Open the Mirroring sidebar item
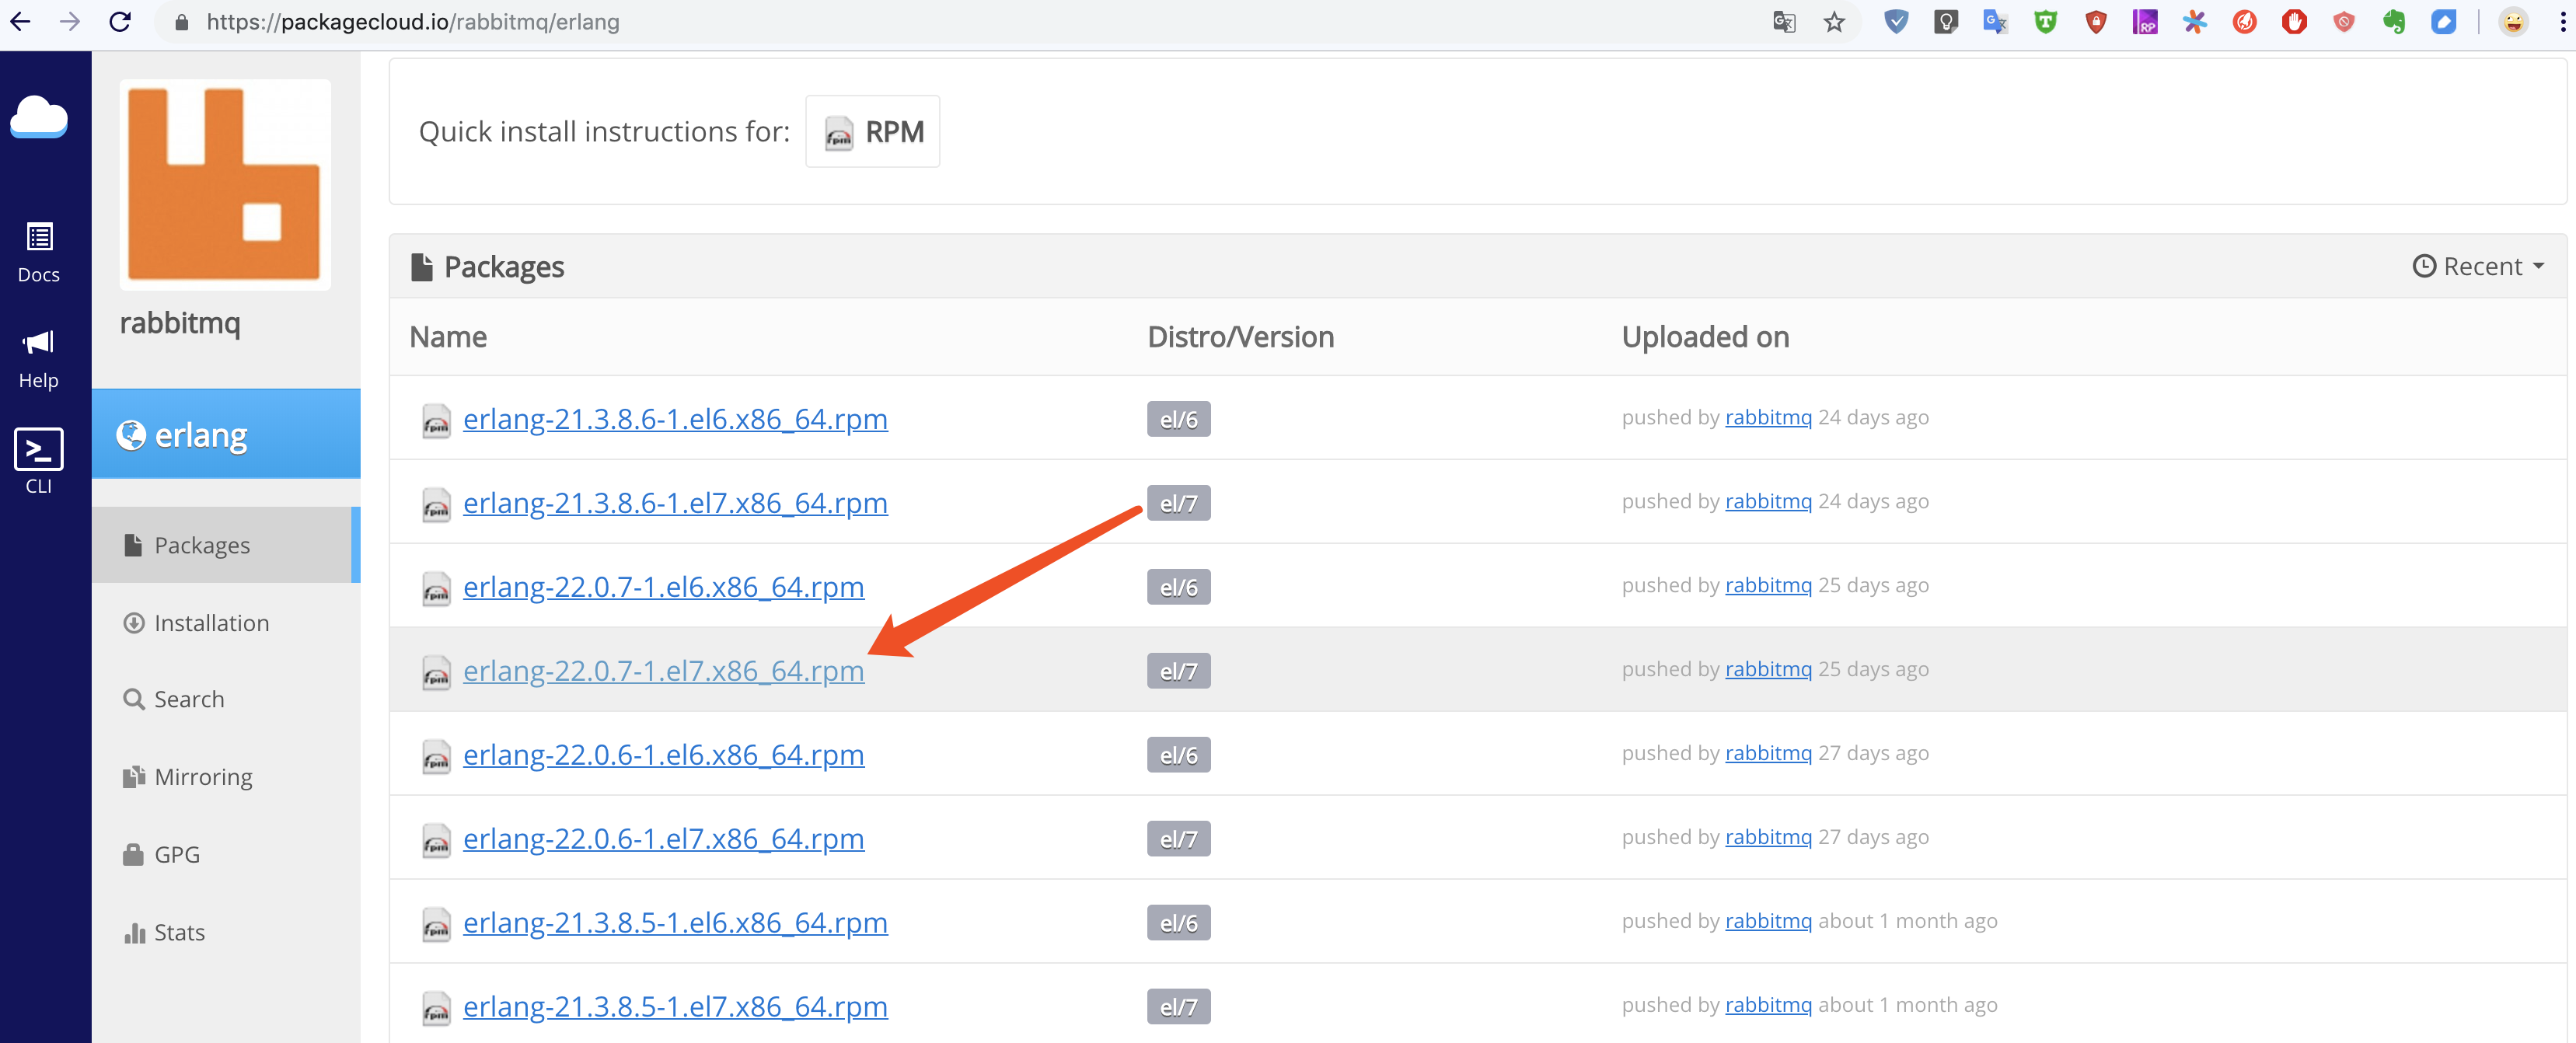This screenshot has width=2576, height=1043. tap(203, 777)
